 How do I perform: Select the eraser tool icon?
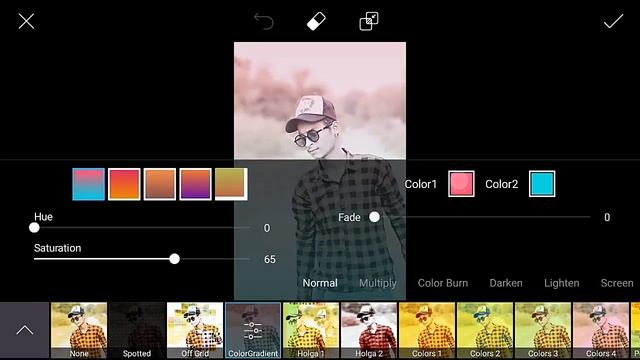click(x=316, y=21)
